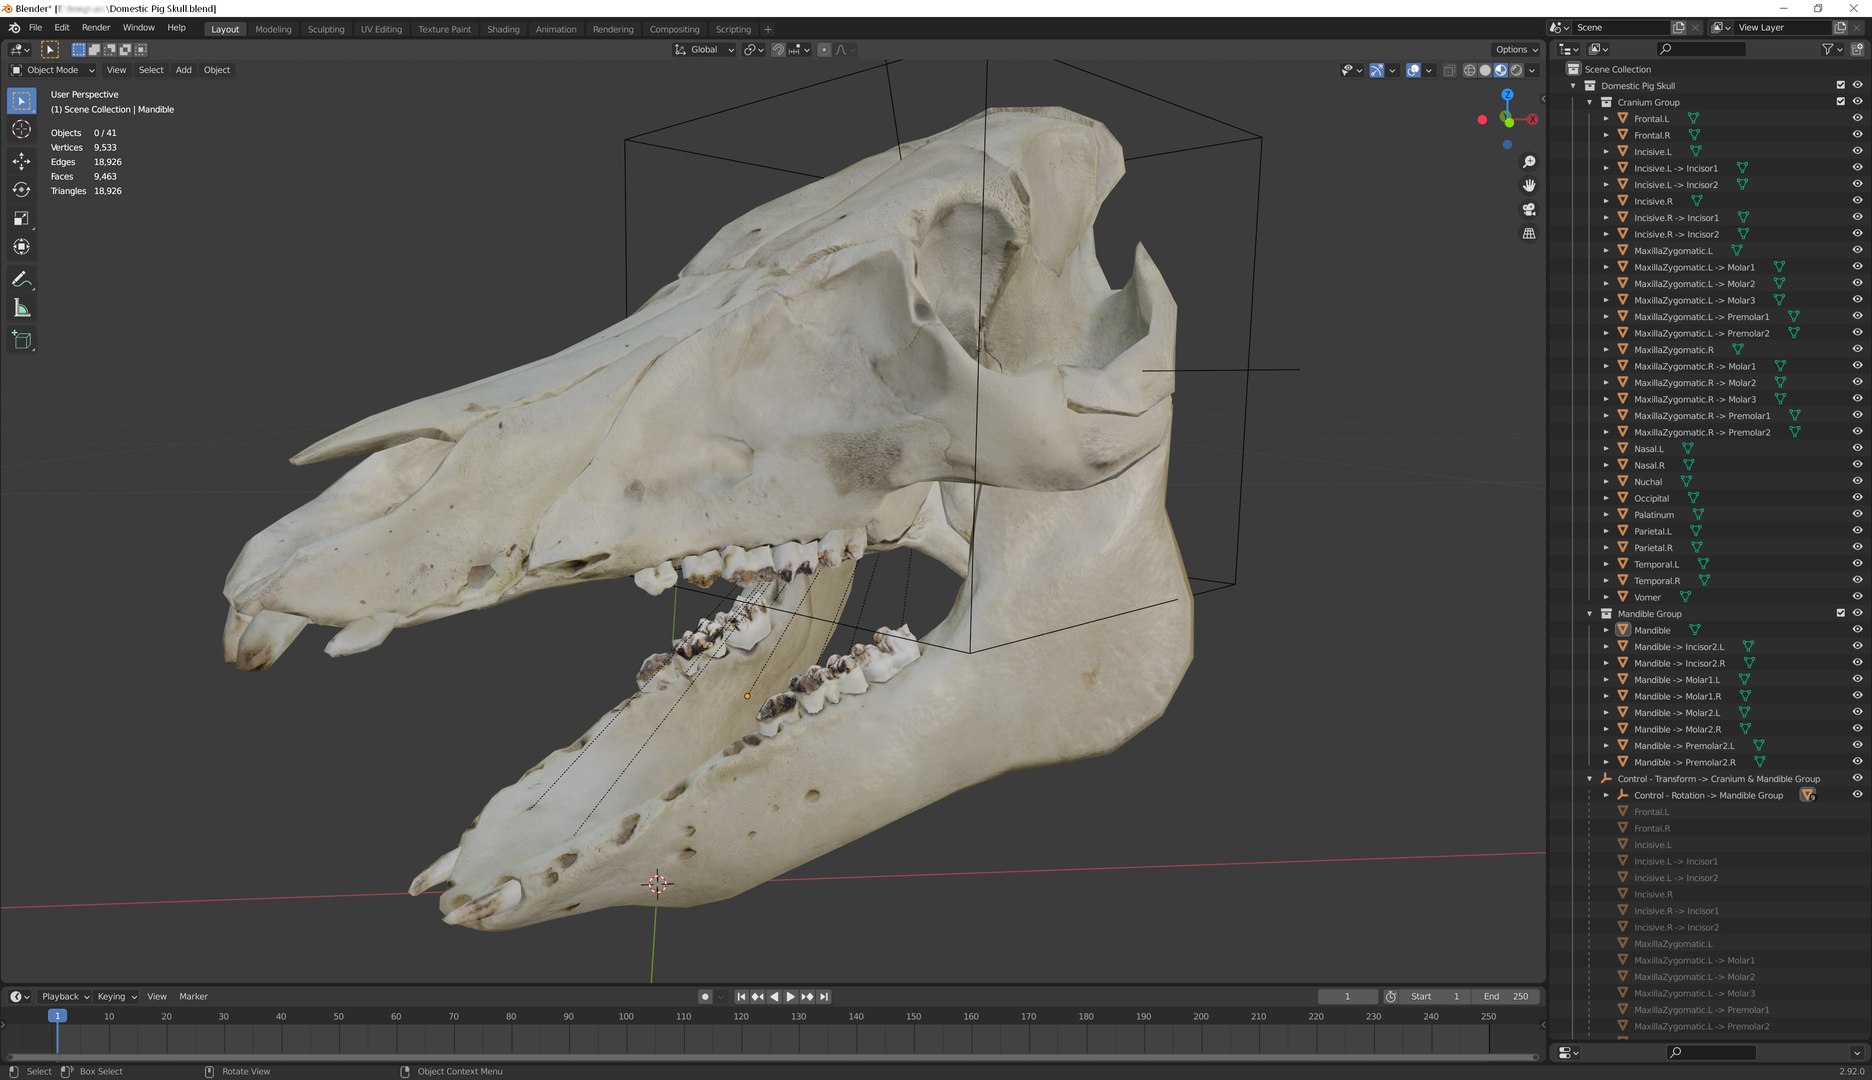
Task: Switch perspective/orthographic grid icon
Action: pos(1529,234)
